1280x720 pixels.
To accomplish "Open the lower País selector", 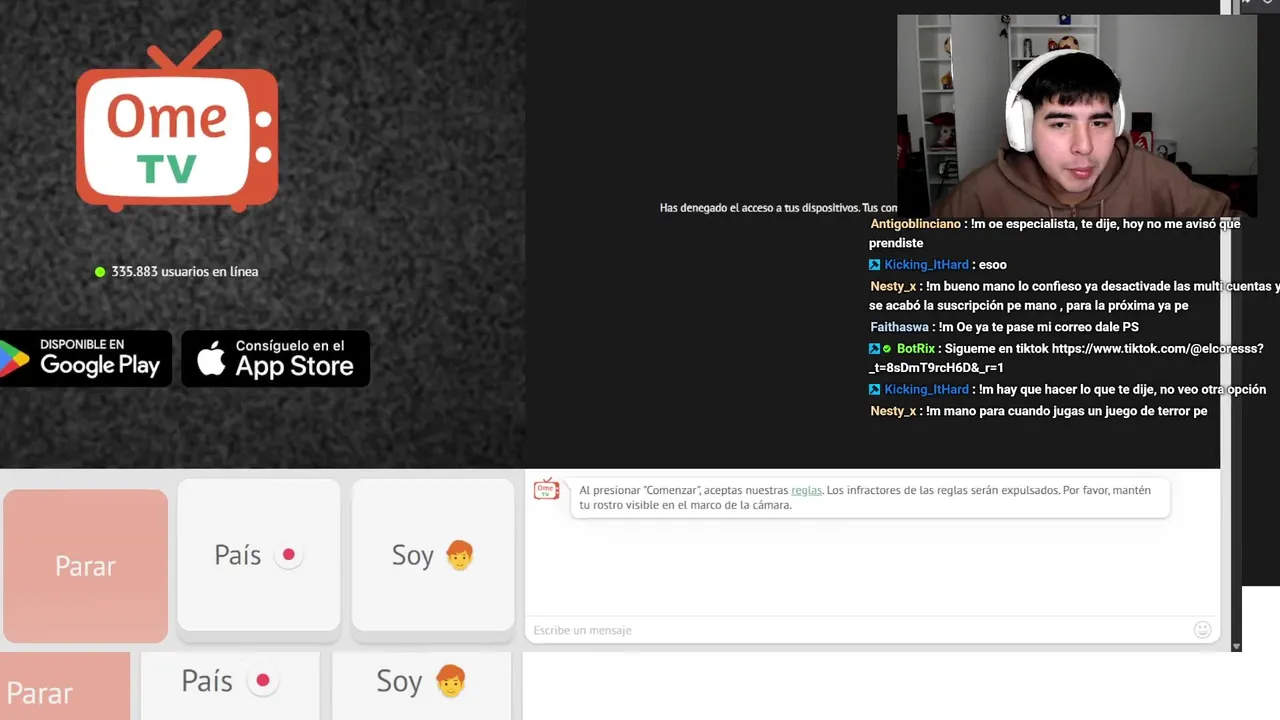I will point(230,686).
